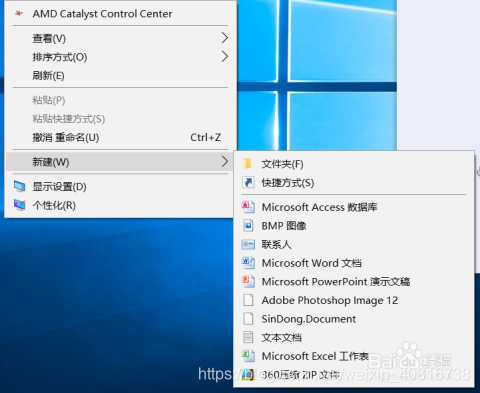Viewport: 480px width, 393px height.
Task: Choose 粘贴(P) paste entry
Action: [120, 100]
